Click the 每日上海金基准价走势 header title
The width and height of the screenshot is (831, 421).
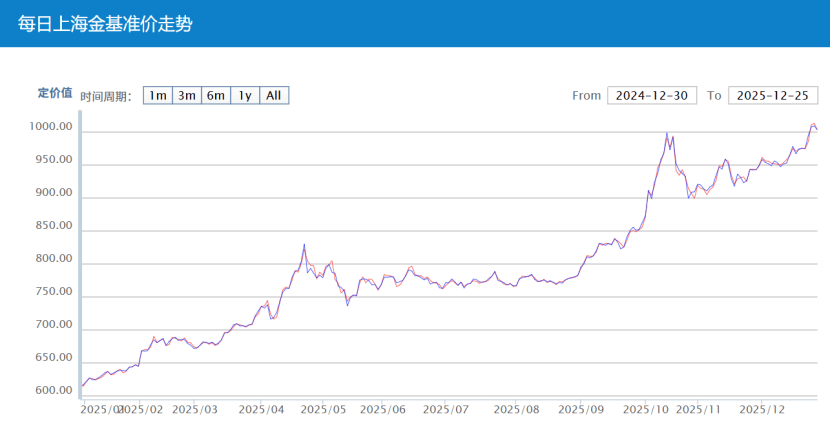105,23
